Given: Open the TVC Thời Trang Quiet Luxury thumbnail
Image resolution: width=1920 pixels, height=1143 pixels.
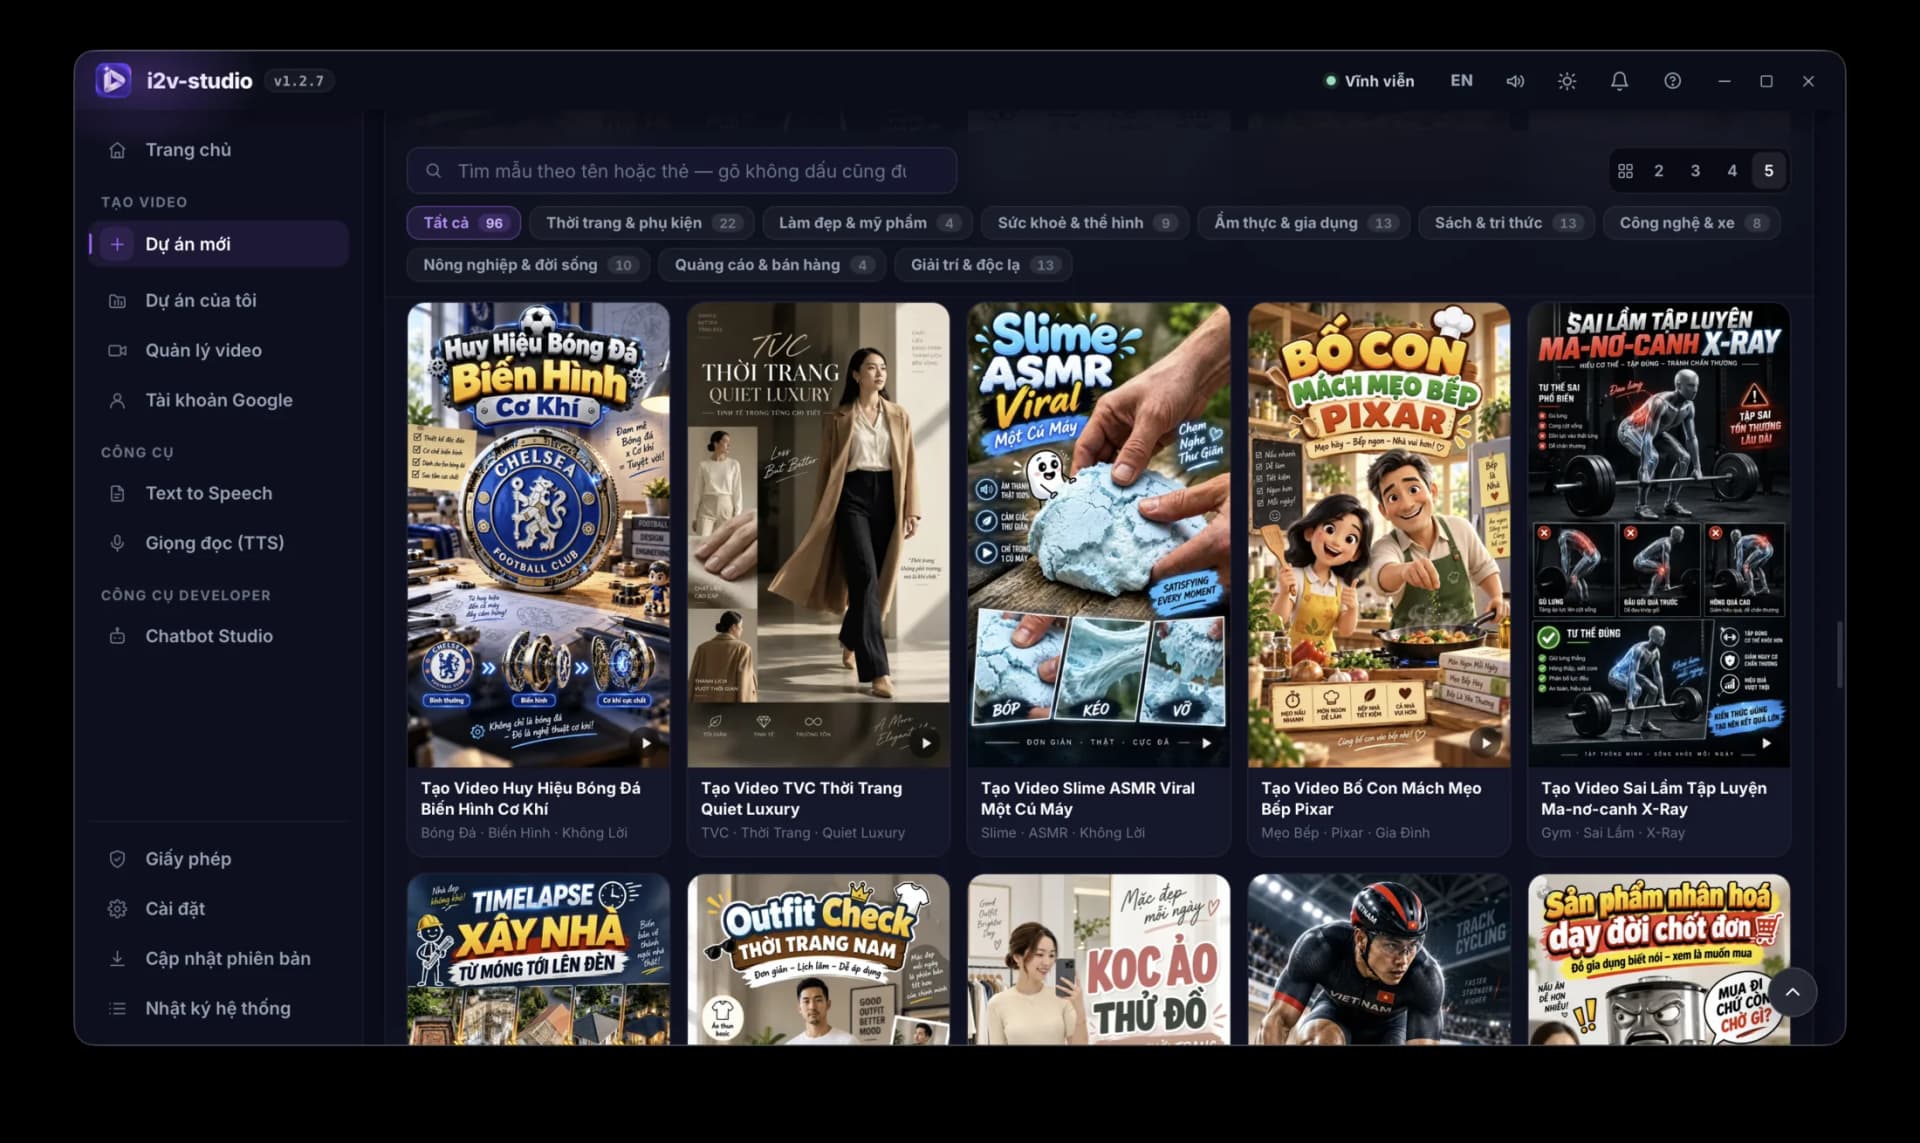Looking at the screenshot, I should [x=818, y=535].
